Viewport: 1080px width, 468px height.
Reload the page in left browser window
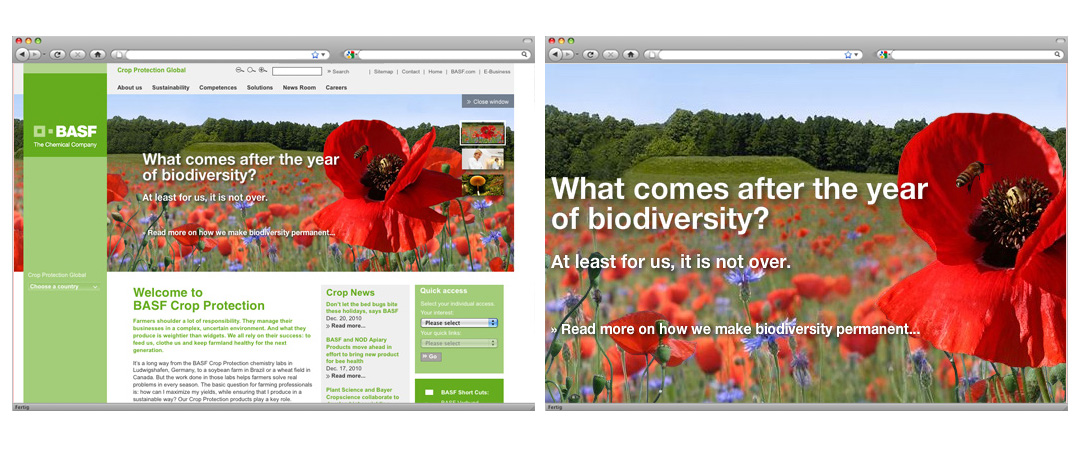tap(57, 54)
